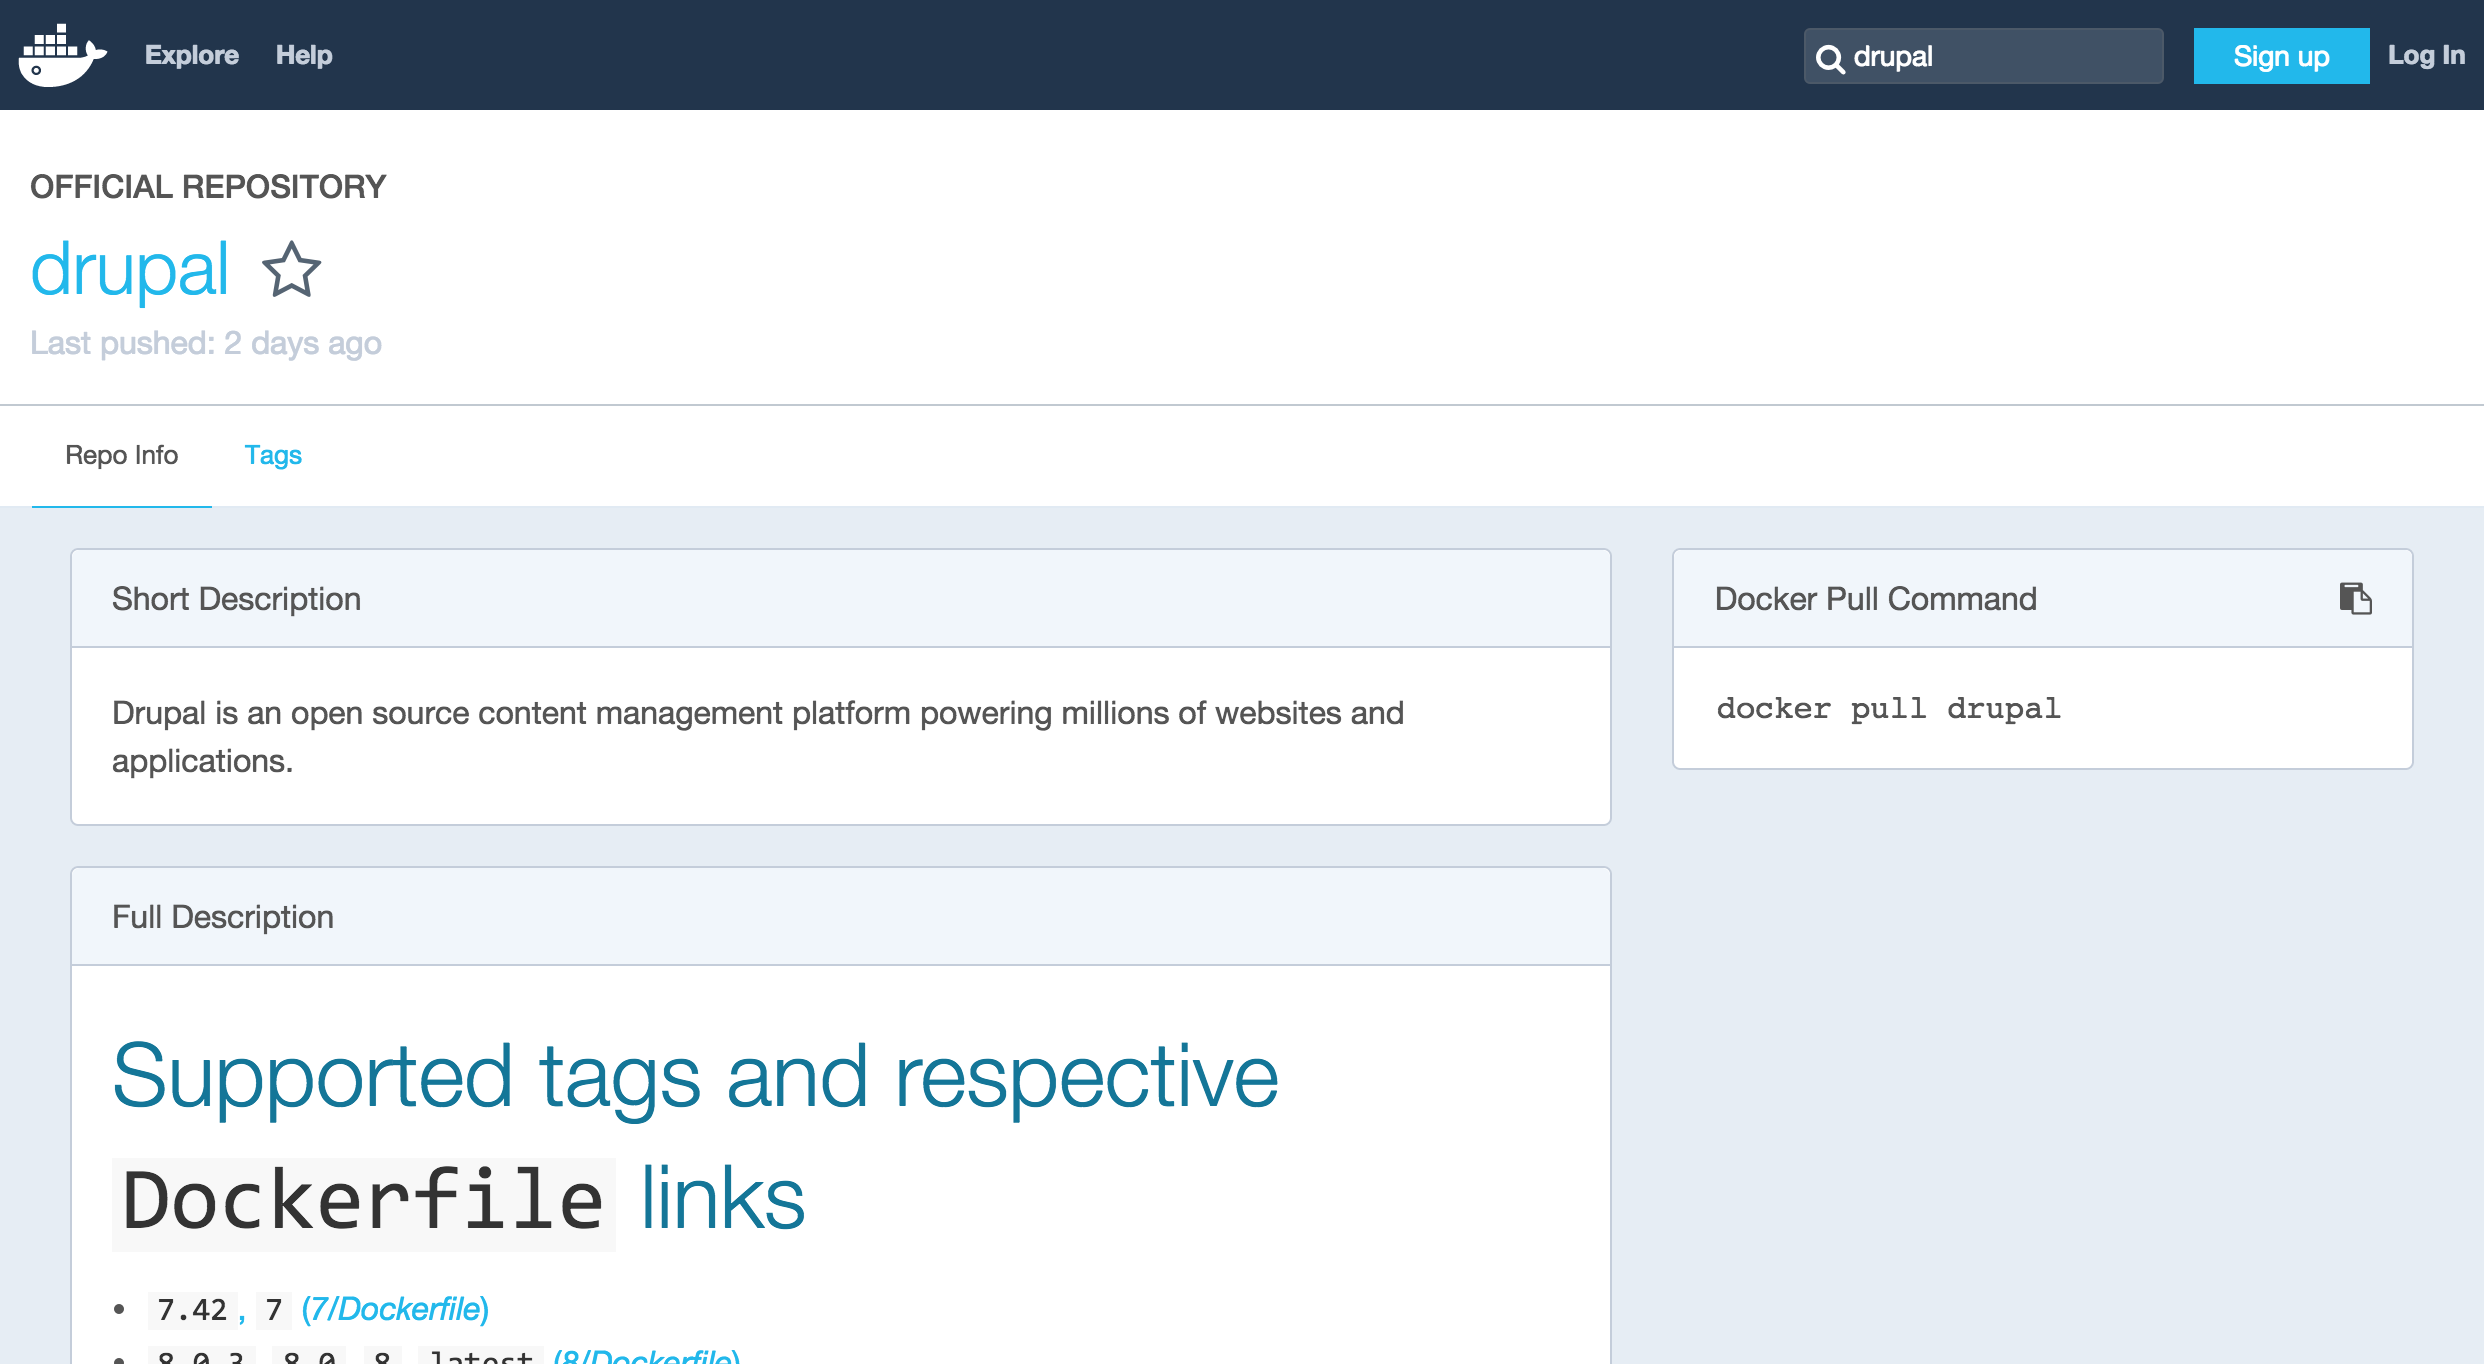This screenshot has width=2484, height=1364.
Task: Open the 7/Dockerfile link
Action: (x=396, y=1309)
